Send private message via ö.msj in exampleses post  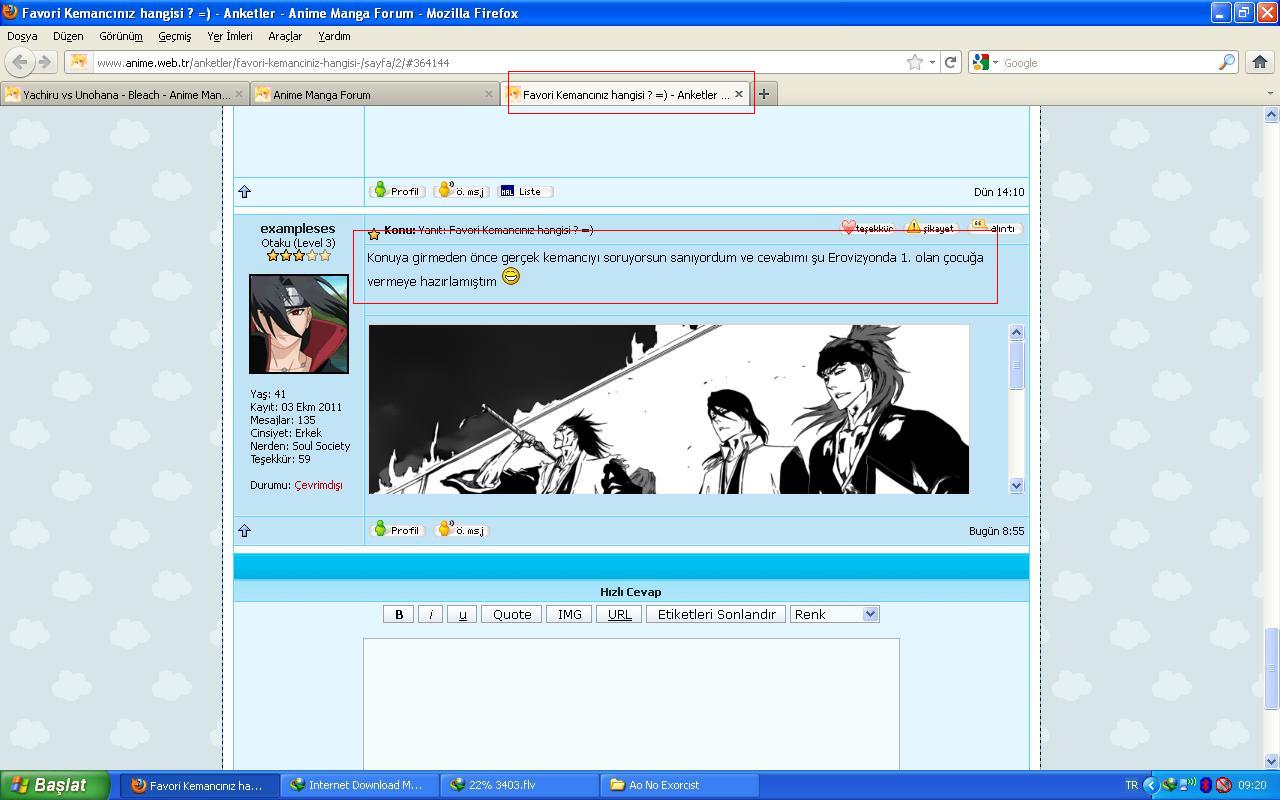coord(462,530)
